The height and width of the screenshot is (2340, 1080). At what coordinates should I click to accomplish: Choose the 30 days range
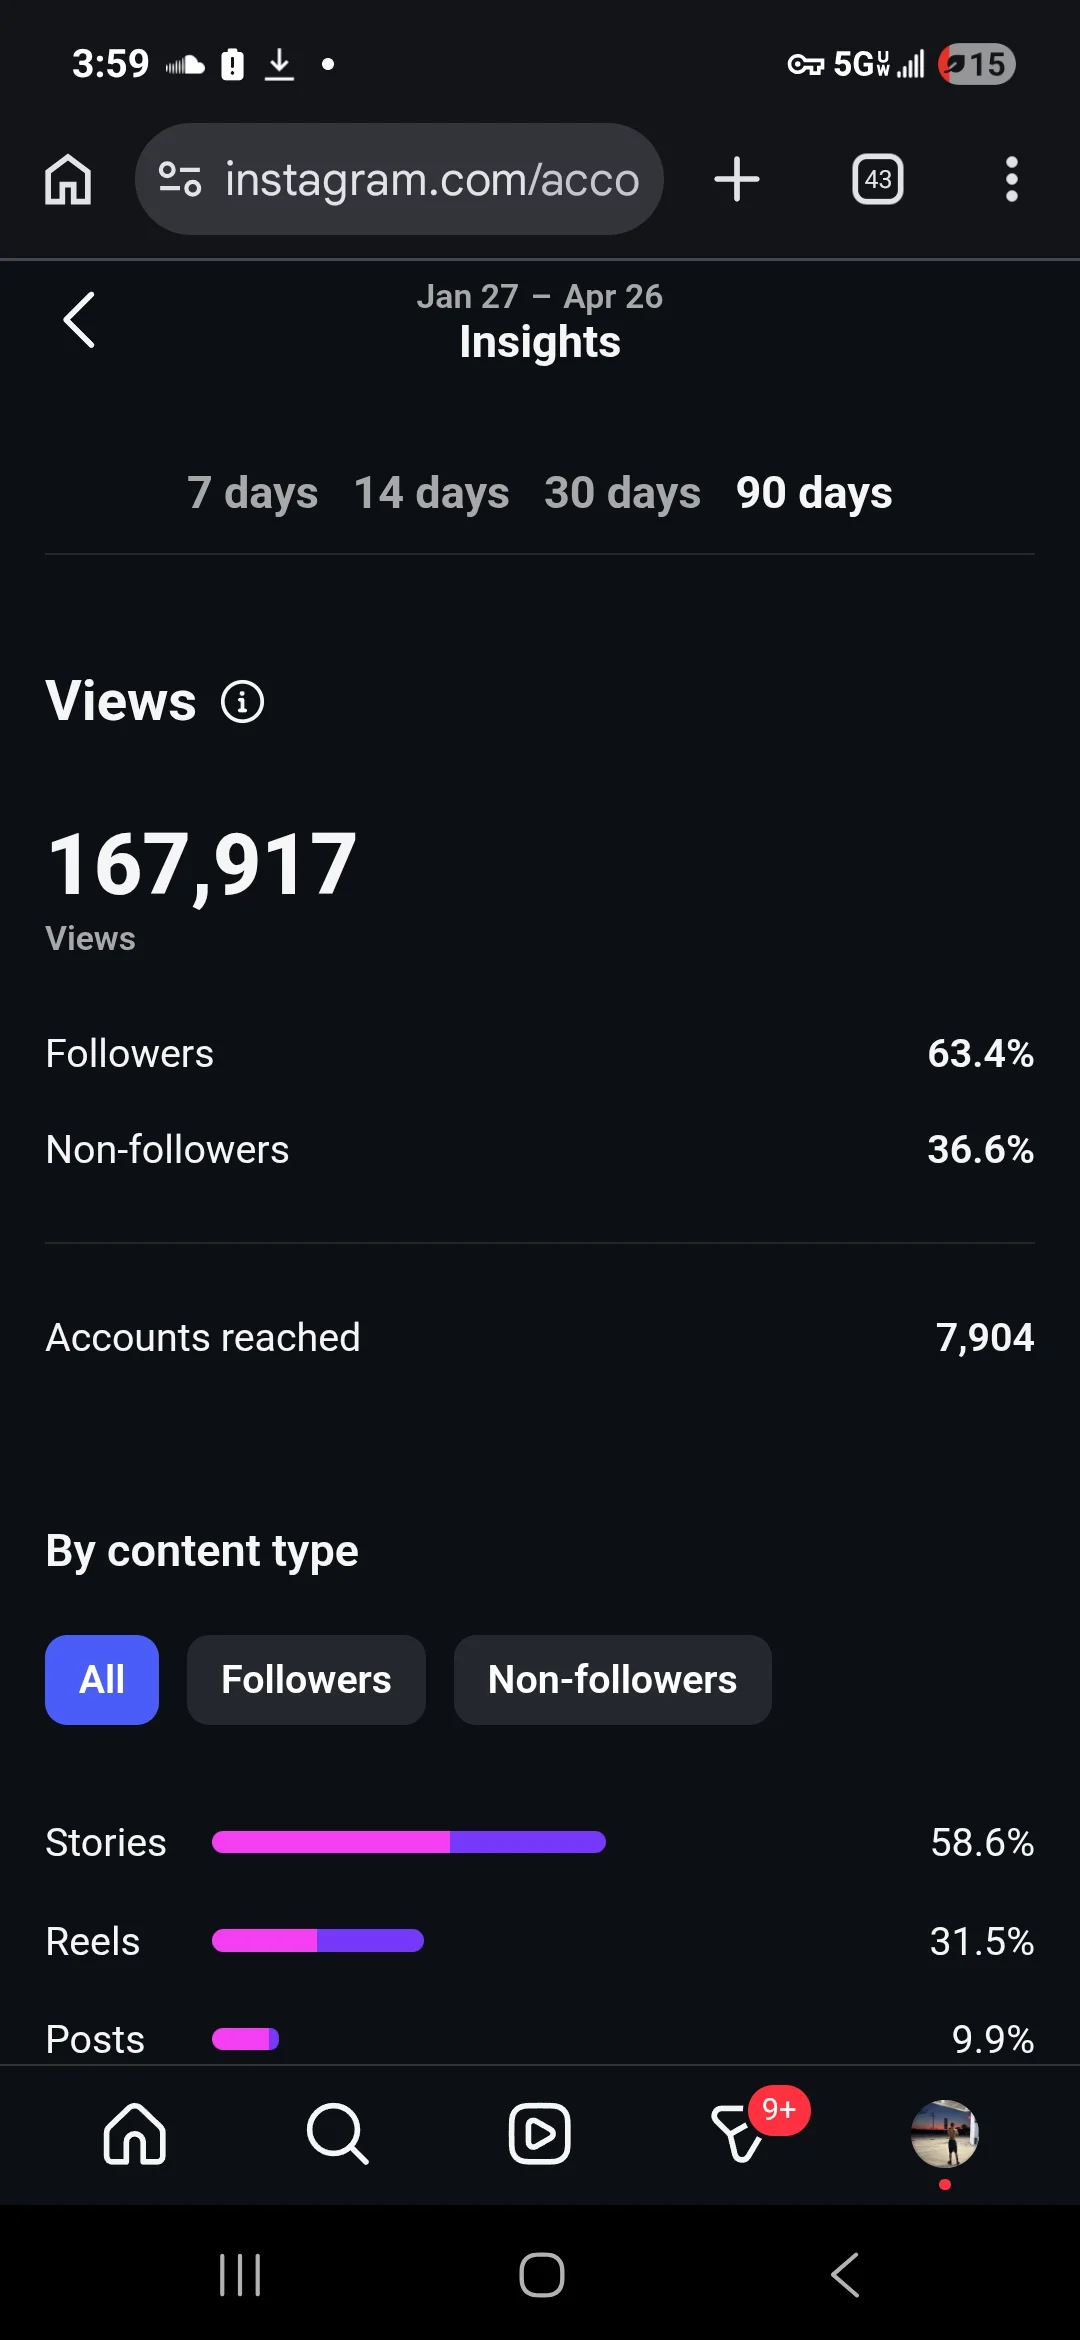[622, 493]
